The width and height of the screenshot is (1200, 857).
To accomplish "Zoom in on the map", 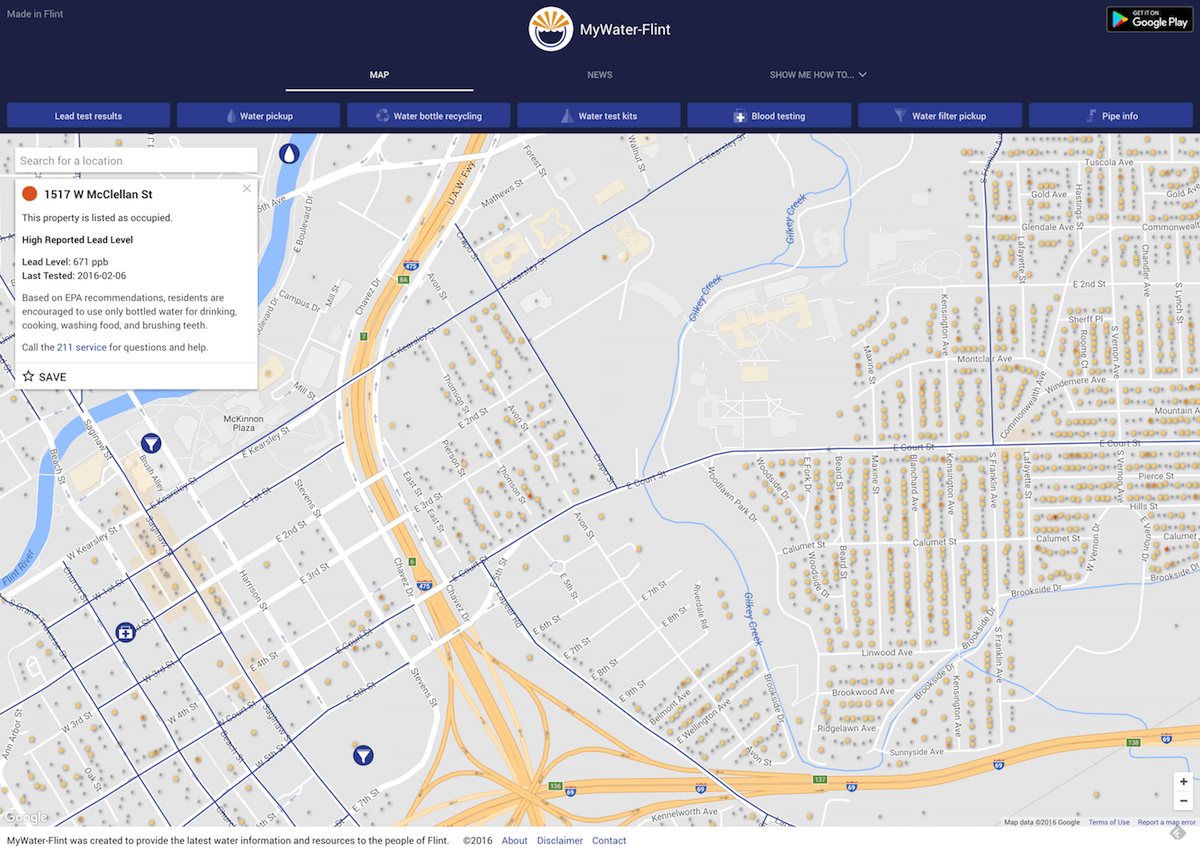I will click(1184, 782).
